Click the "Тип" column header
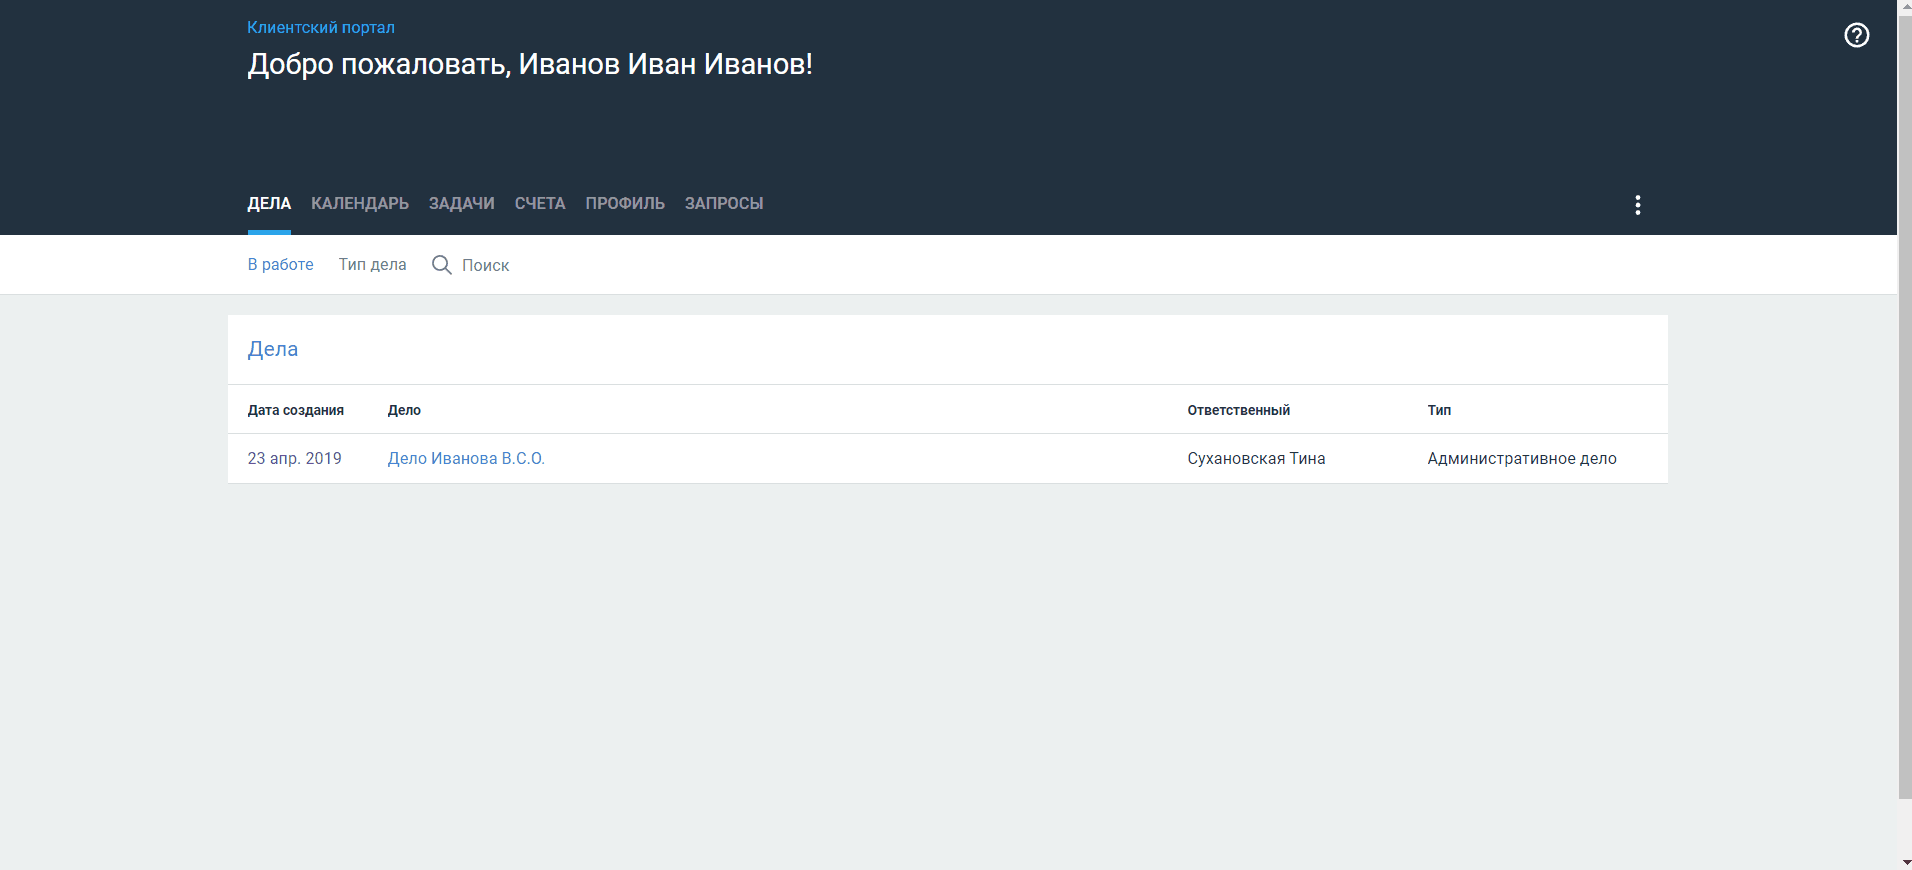The image size is (1912, 870). (1439, 411)
